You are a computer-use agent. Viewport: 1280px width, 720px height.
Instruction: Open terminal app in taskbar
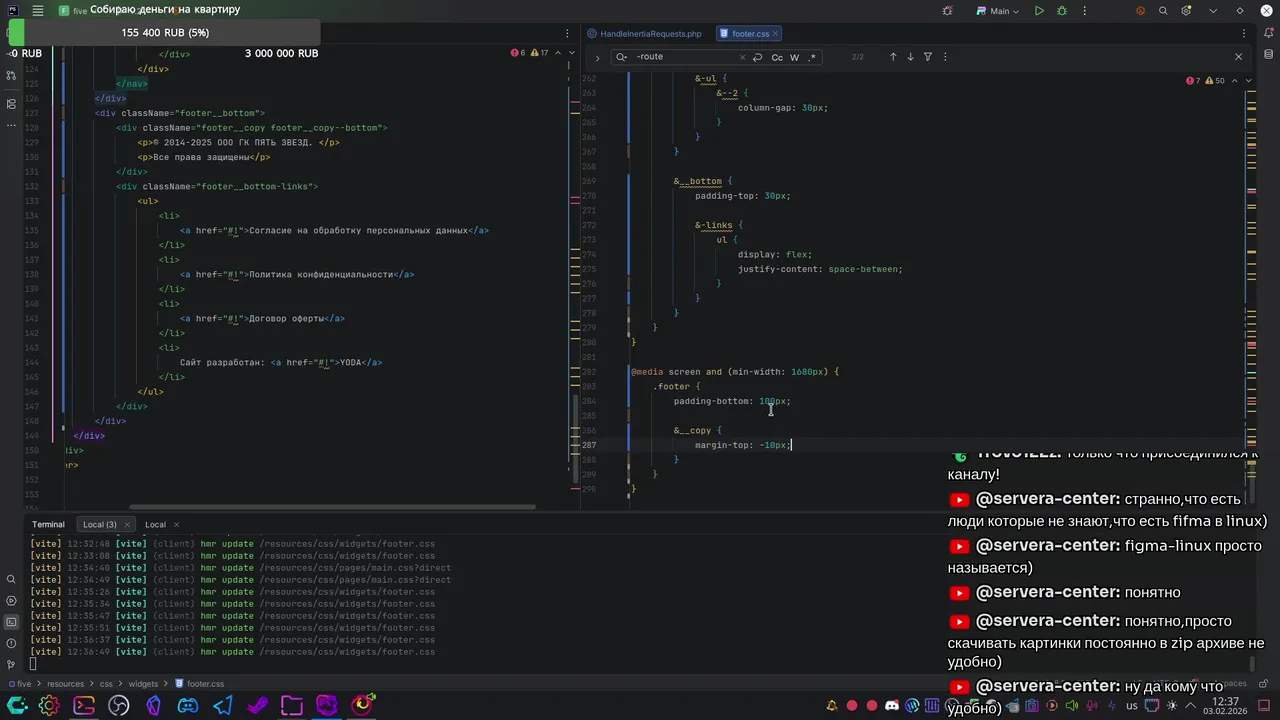84,706
